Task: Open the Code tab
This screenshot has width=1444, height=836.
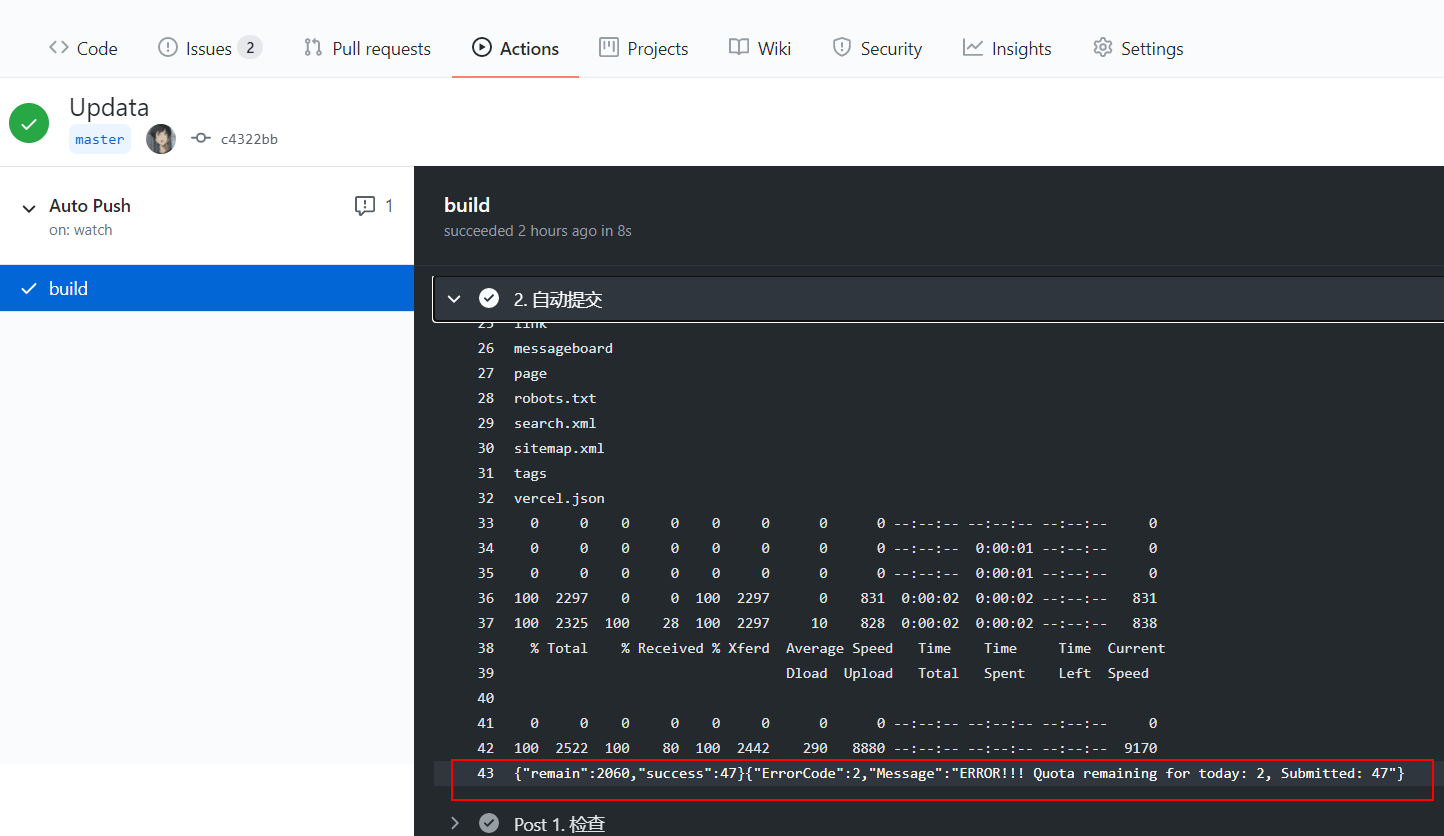Action: point(83,48)
